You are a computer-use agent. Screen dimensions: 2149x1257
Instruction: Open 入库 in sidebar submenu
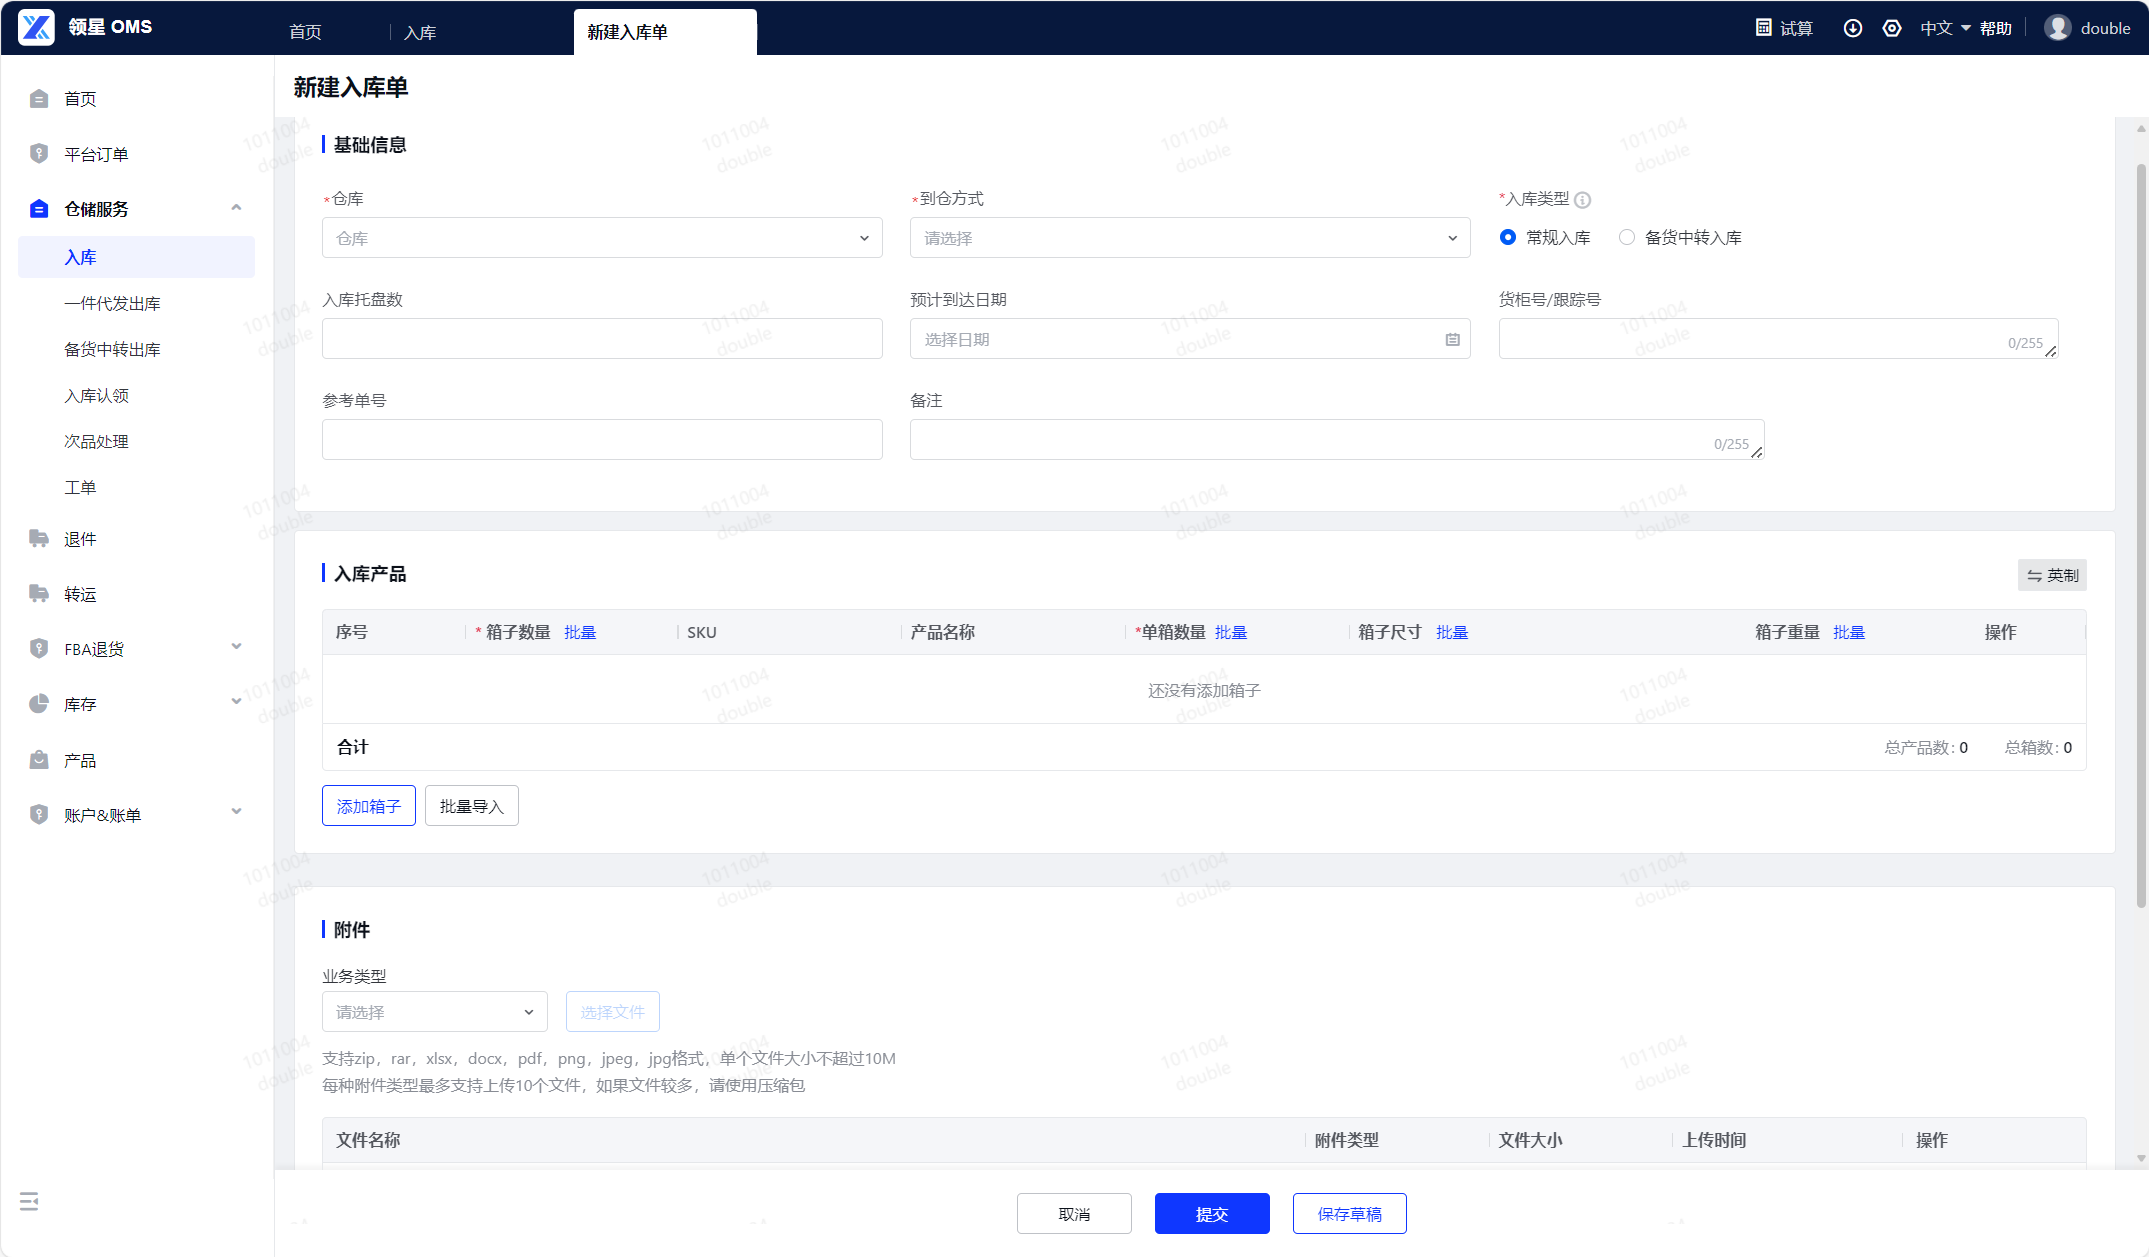(x=136, y=257)
